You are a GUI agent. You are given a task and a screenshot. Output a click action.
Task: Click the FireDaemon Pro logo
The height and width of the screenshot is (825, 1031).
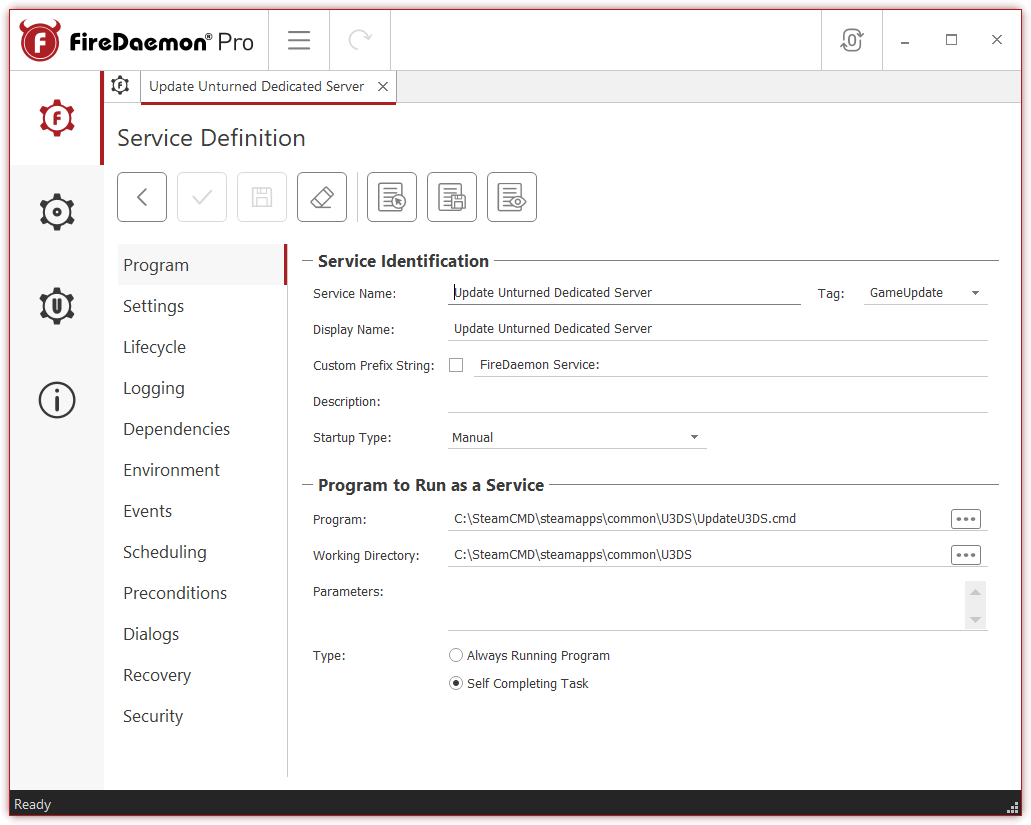[x=137, y=41]
